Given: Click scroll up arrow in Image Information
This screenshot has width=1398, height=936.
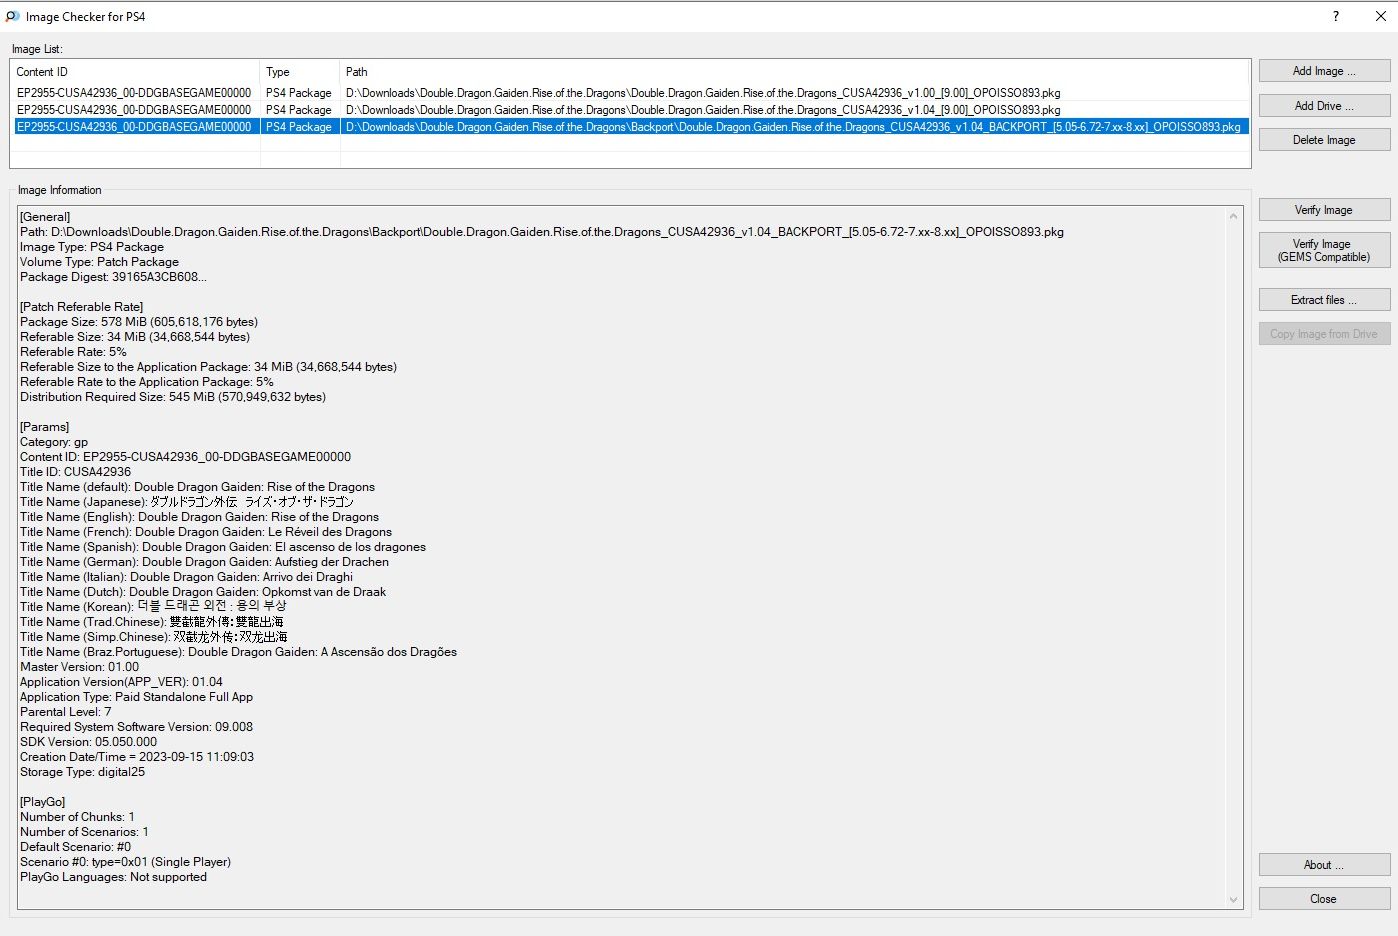Looking at the screenshot, I should [x=1233, y=216].
